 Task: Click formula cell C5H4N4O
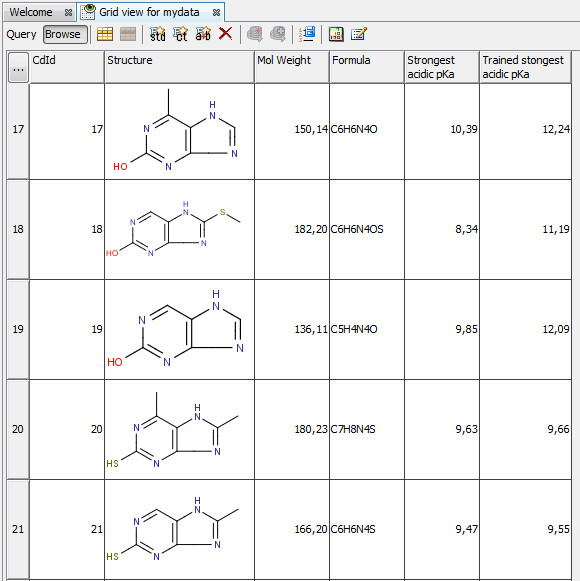pos(367,330)
